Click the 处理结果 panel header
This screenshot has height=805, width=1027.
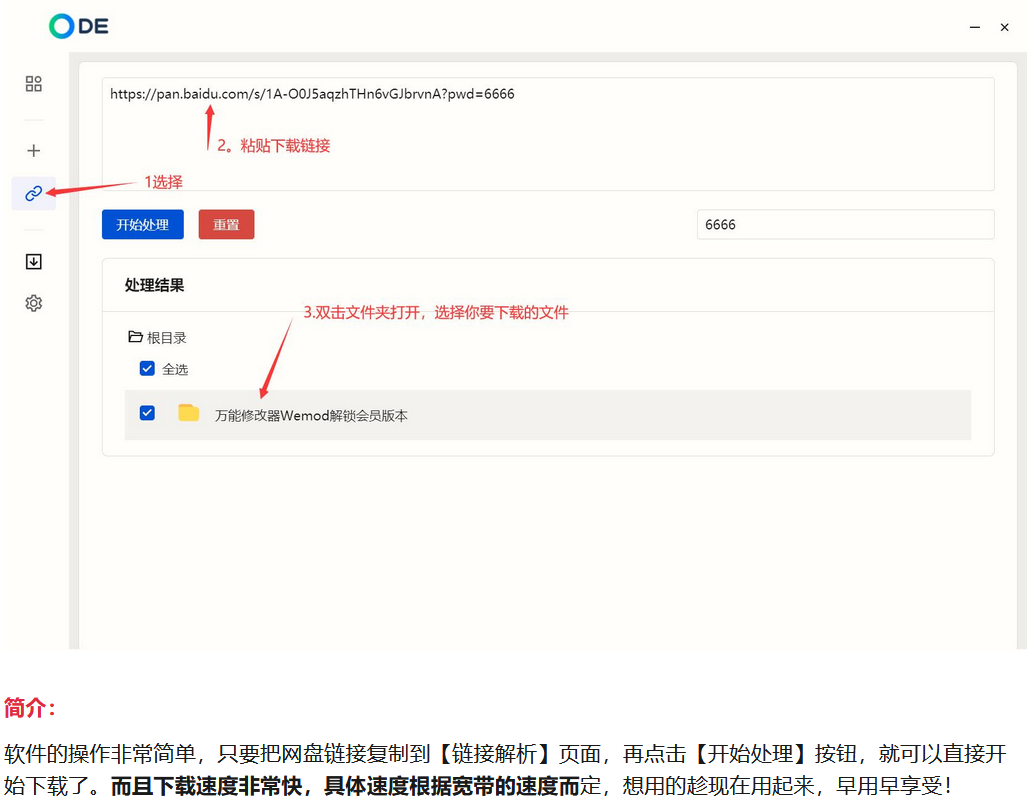pos(155,286)
